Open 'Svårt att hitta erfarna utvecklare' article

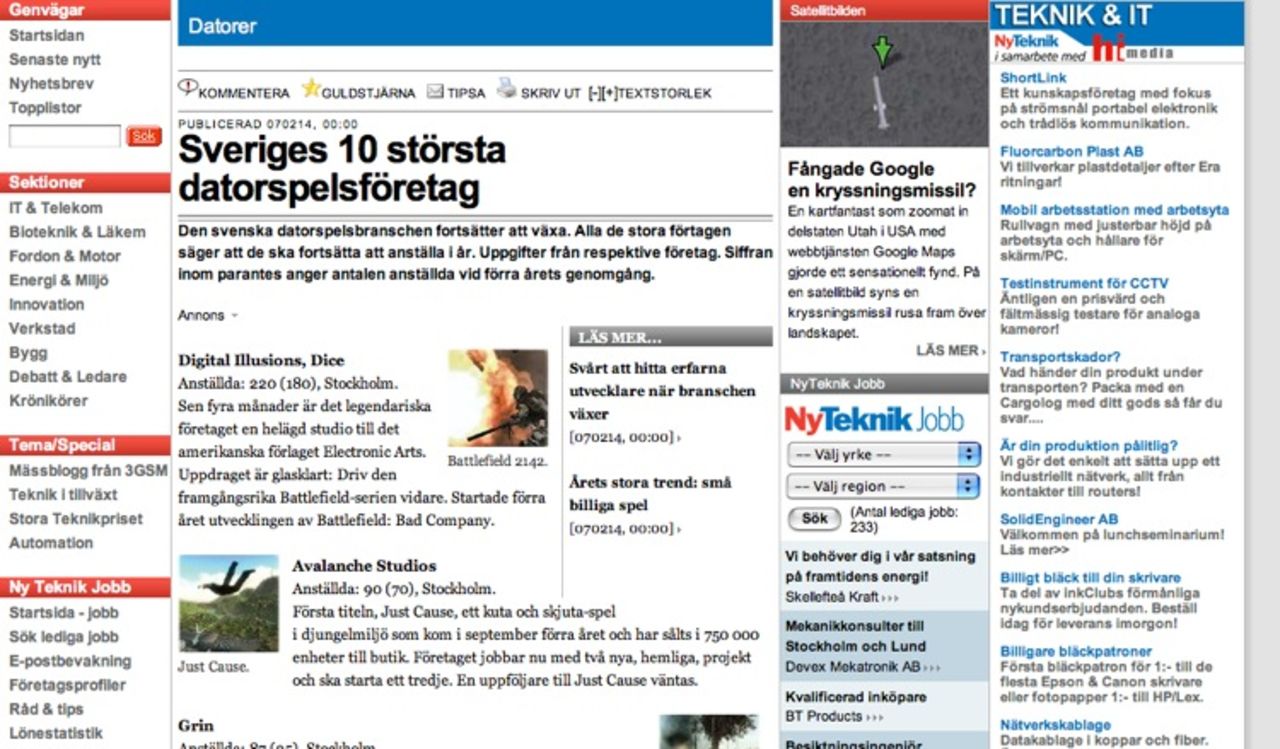pyautogui.click(x=662, y=391)
